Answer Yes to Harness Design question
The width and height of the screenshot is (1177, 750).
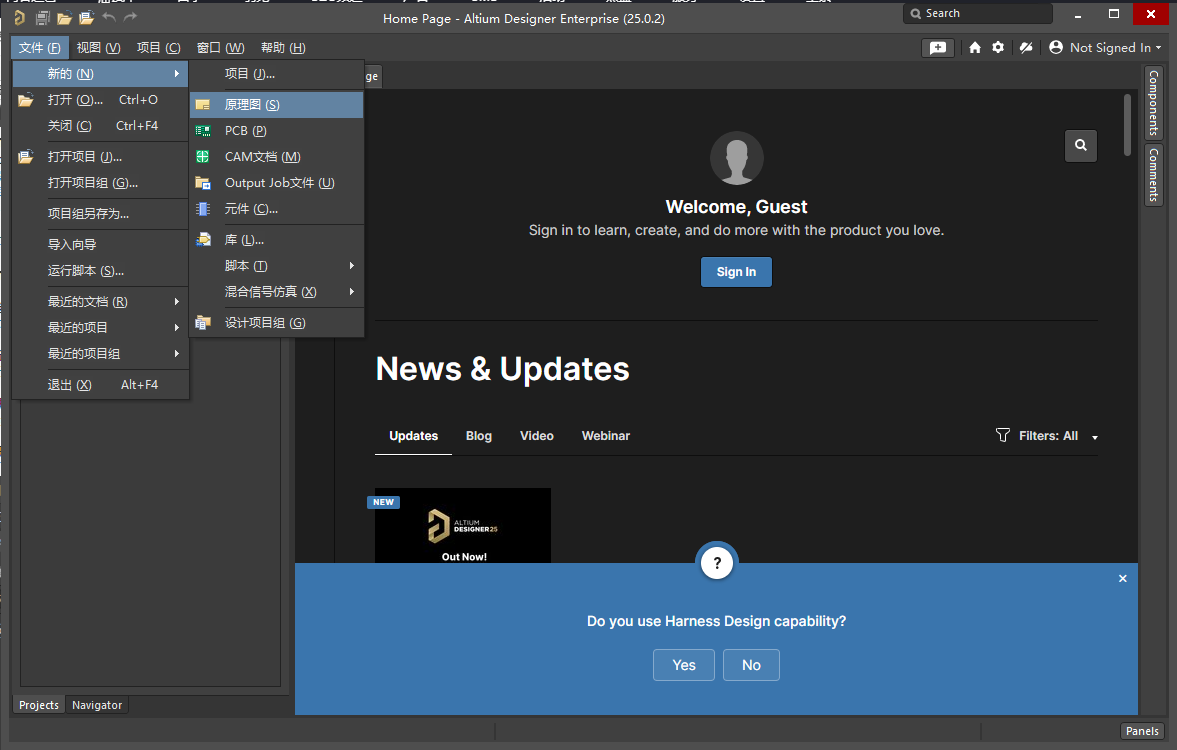click(x=684, y=665)
